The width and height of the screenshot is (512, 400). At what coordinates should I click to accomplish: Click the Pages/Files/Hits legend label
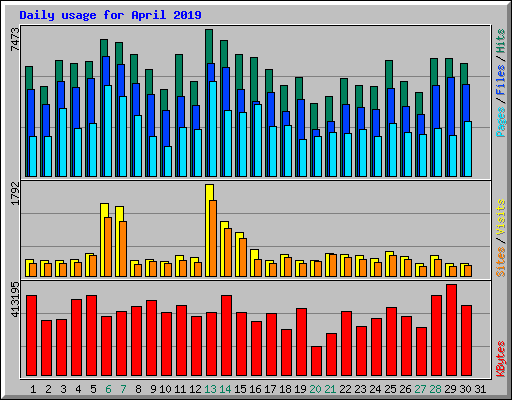(500, 83)
